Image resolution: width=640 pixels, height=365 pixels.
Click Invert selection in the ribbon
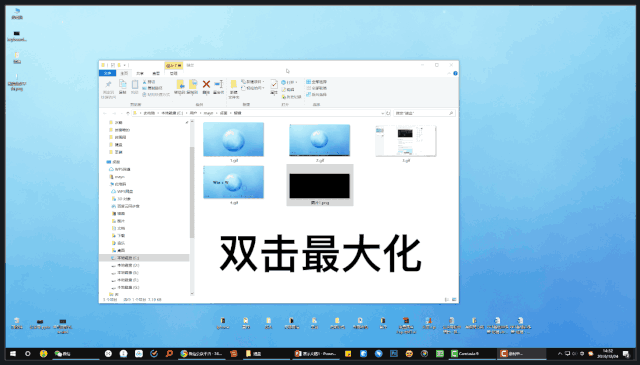pyautogui.click(x=316, y=94)
